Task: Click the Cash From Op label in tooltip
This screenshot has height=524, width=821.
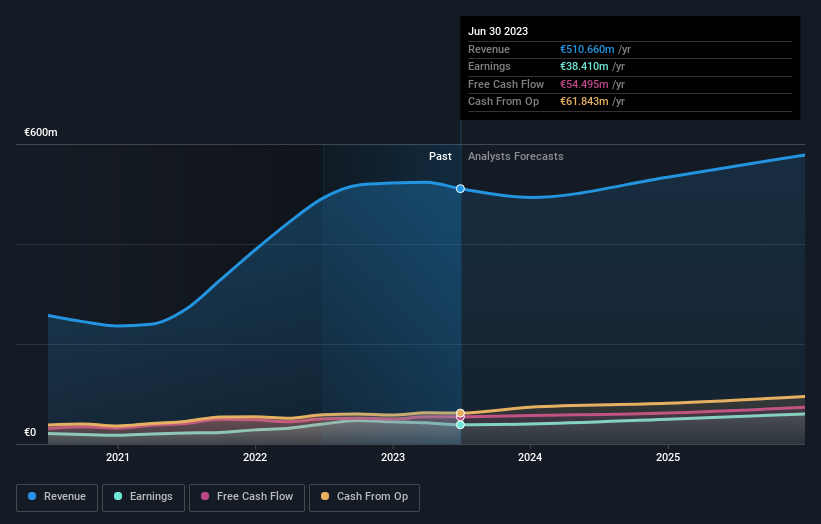Action: click(503, 102)
